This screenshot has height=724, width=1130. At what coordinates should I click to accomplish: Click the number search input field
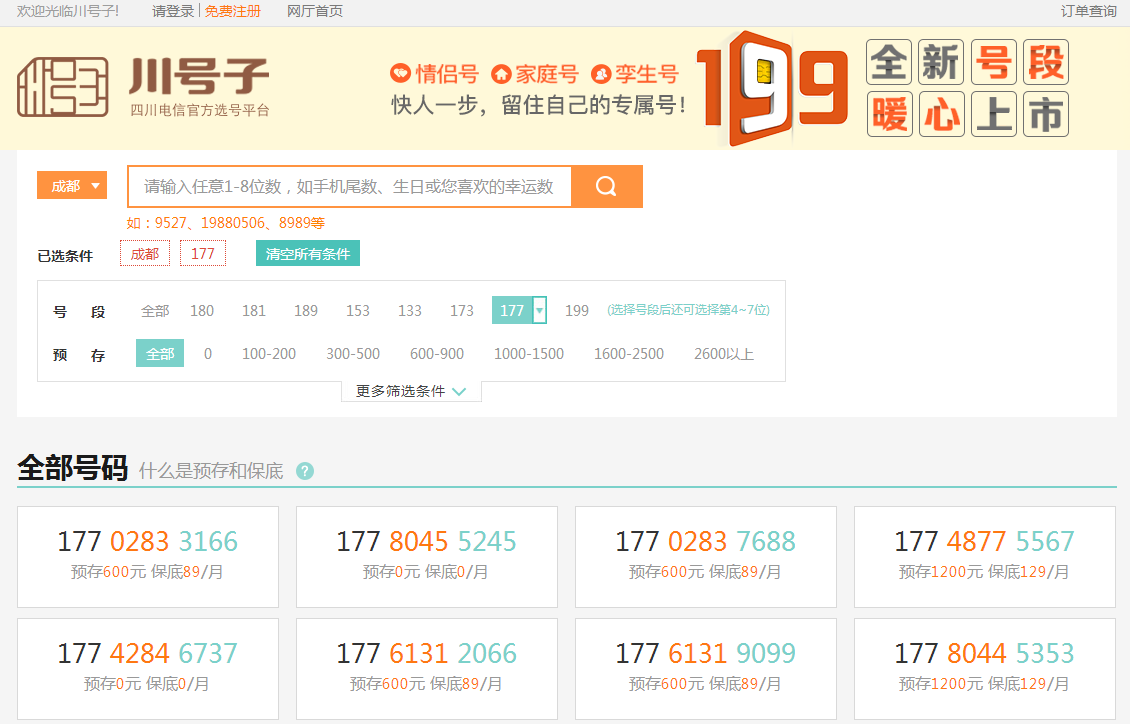349,187
